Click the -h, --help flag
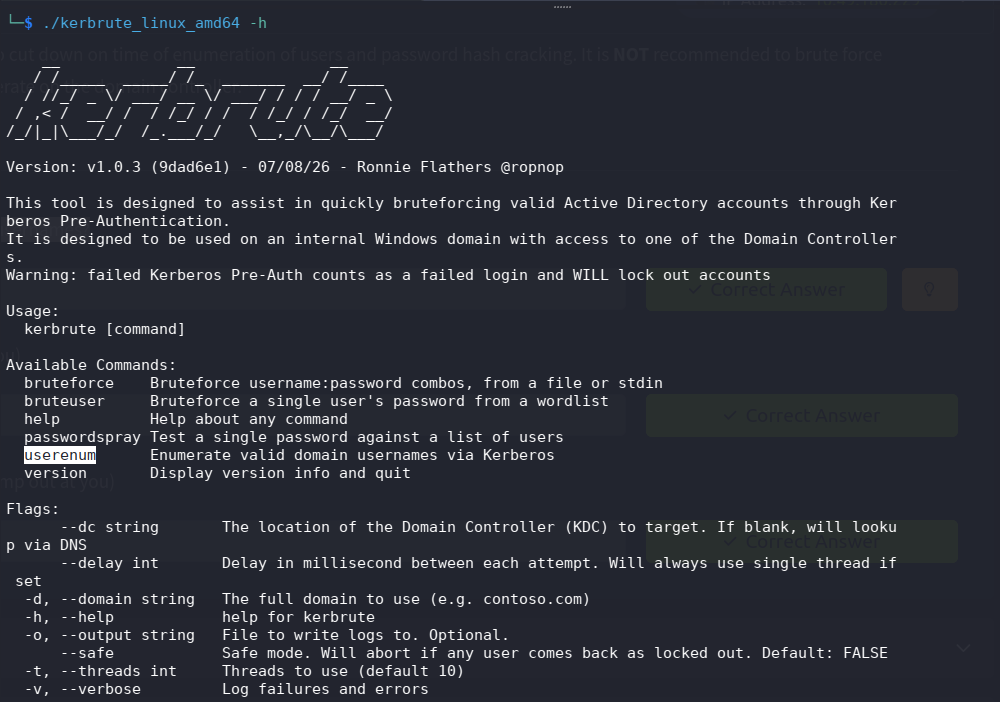Image resolution: width=1000 pixels, height=702 pixels. coord(69,617)
